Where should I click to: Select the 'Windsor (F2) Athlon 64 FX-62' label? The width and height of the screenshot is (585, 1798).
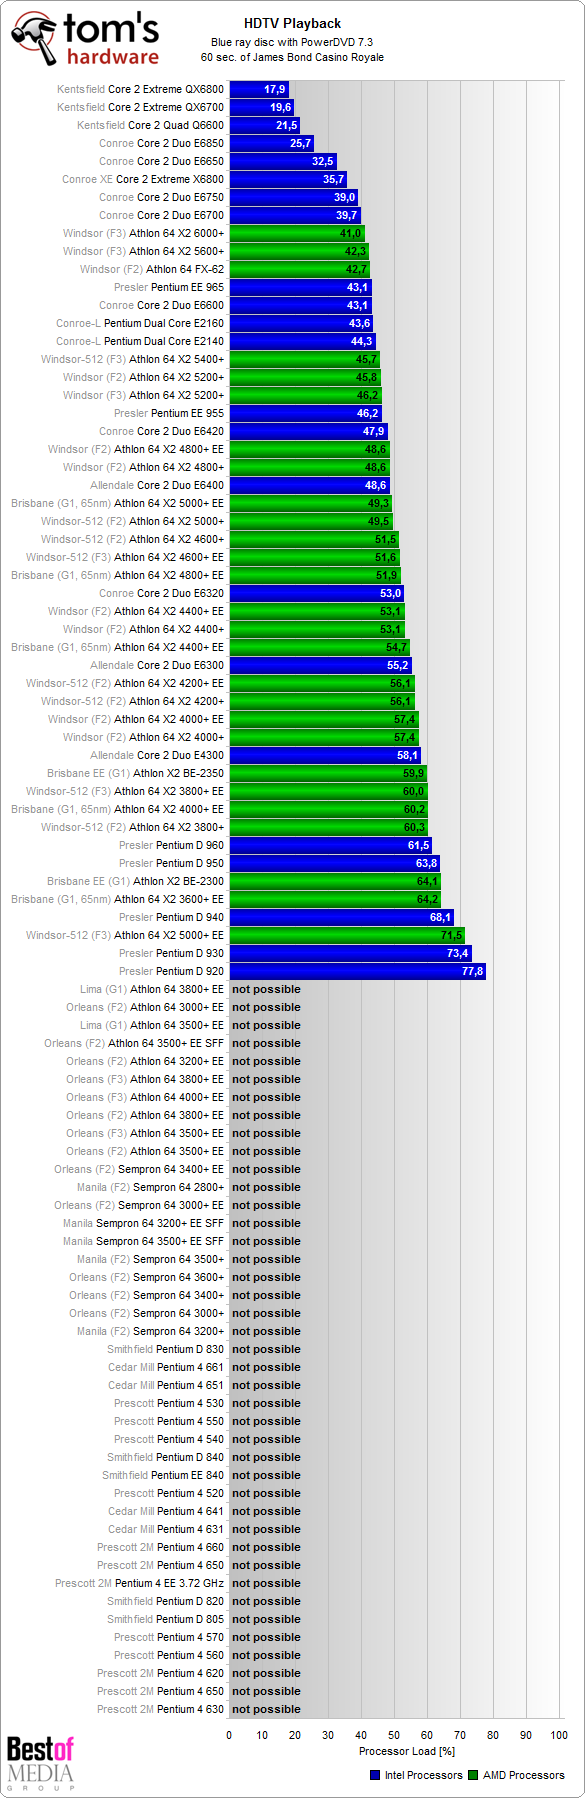[x=152, y=269]
